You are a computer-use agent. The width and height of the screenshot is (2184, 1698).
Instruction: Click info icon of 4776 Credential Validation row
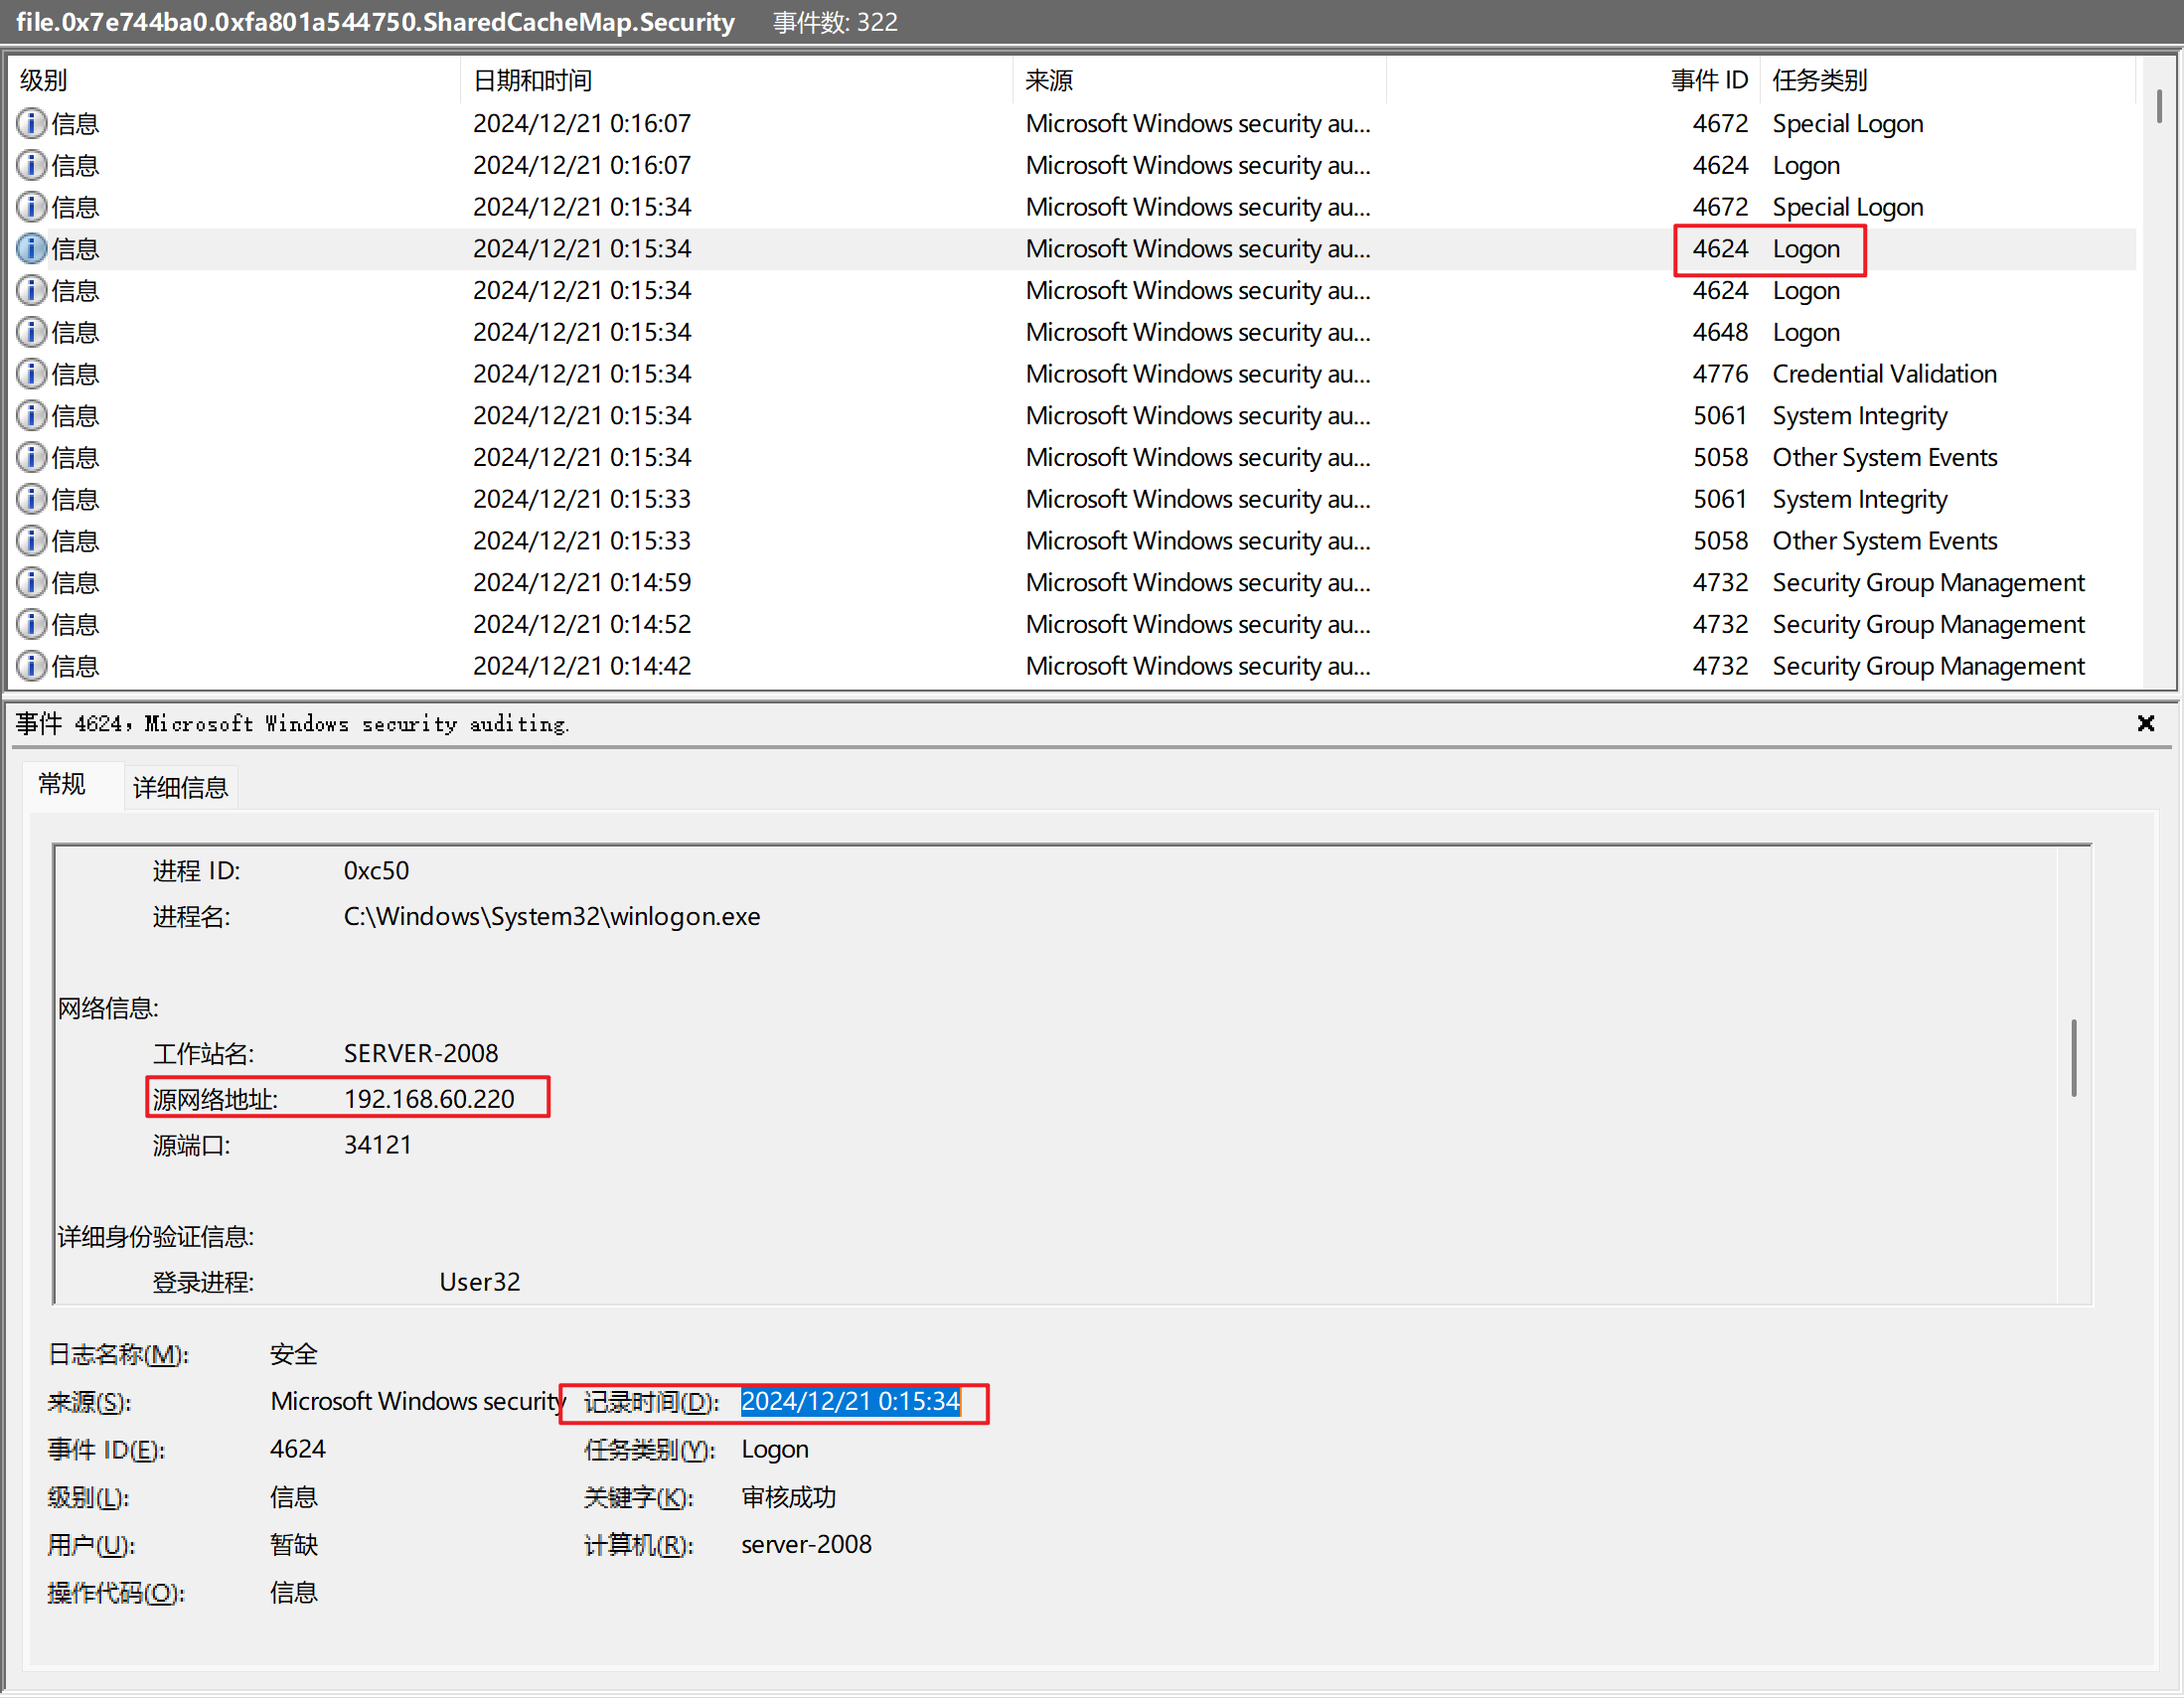(x=31, y=374)
